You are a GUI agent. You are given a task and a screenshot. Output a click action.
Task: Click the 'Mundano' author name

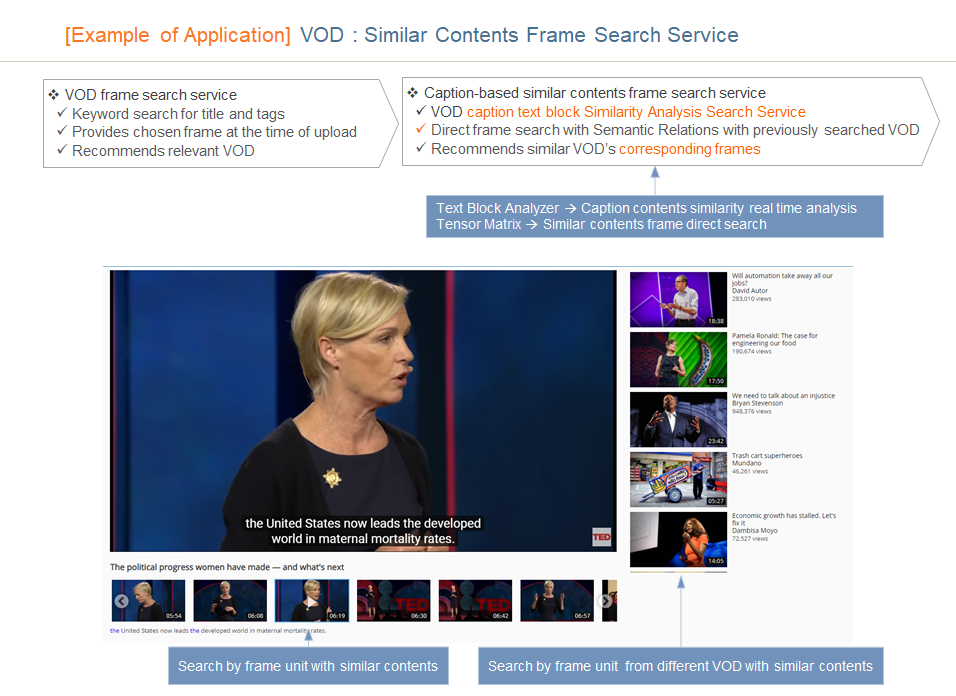tap(746, 463)
